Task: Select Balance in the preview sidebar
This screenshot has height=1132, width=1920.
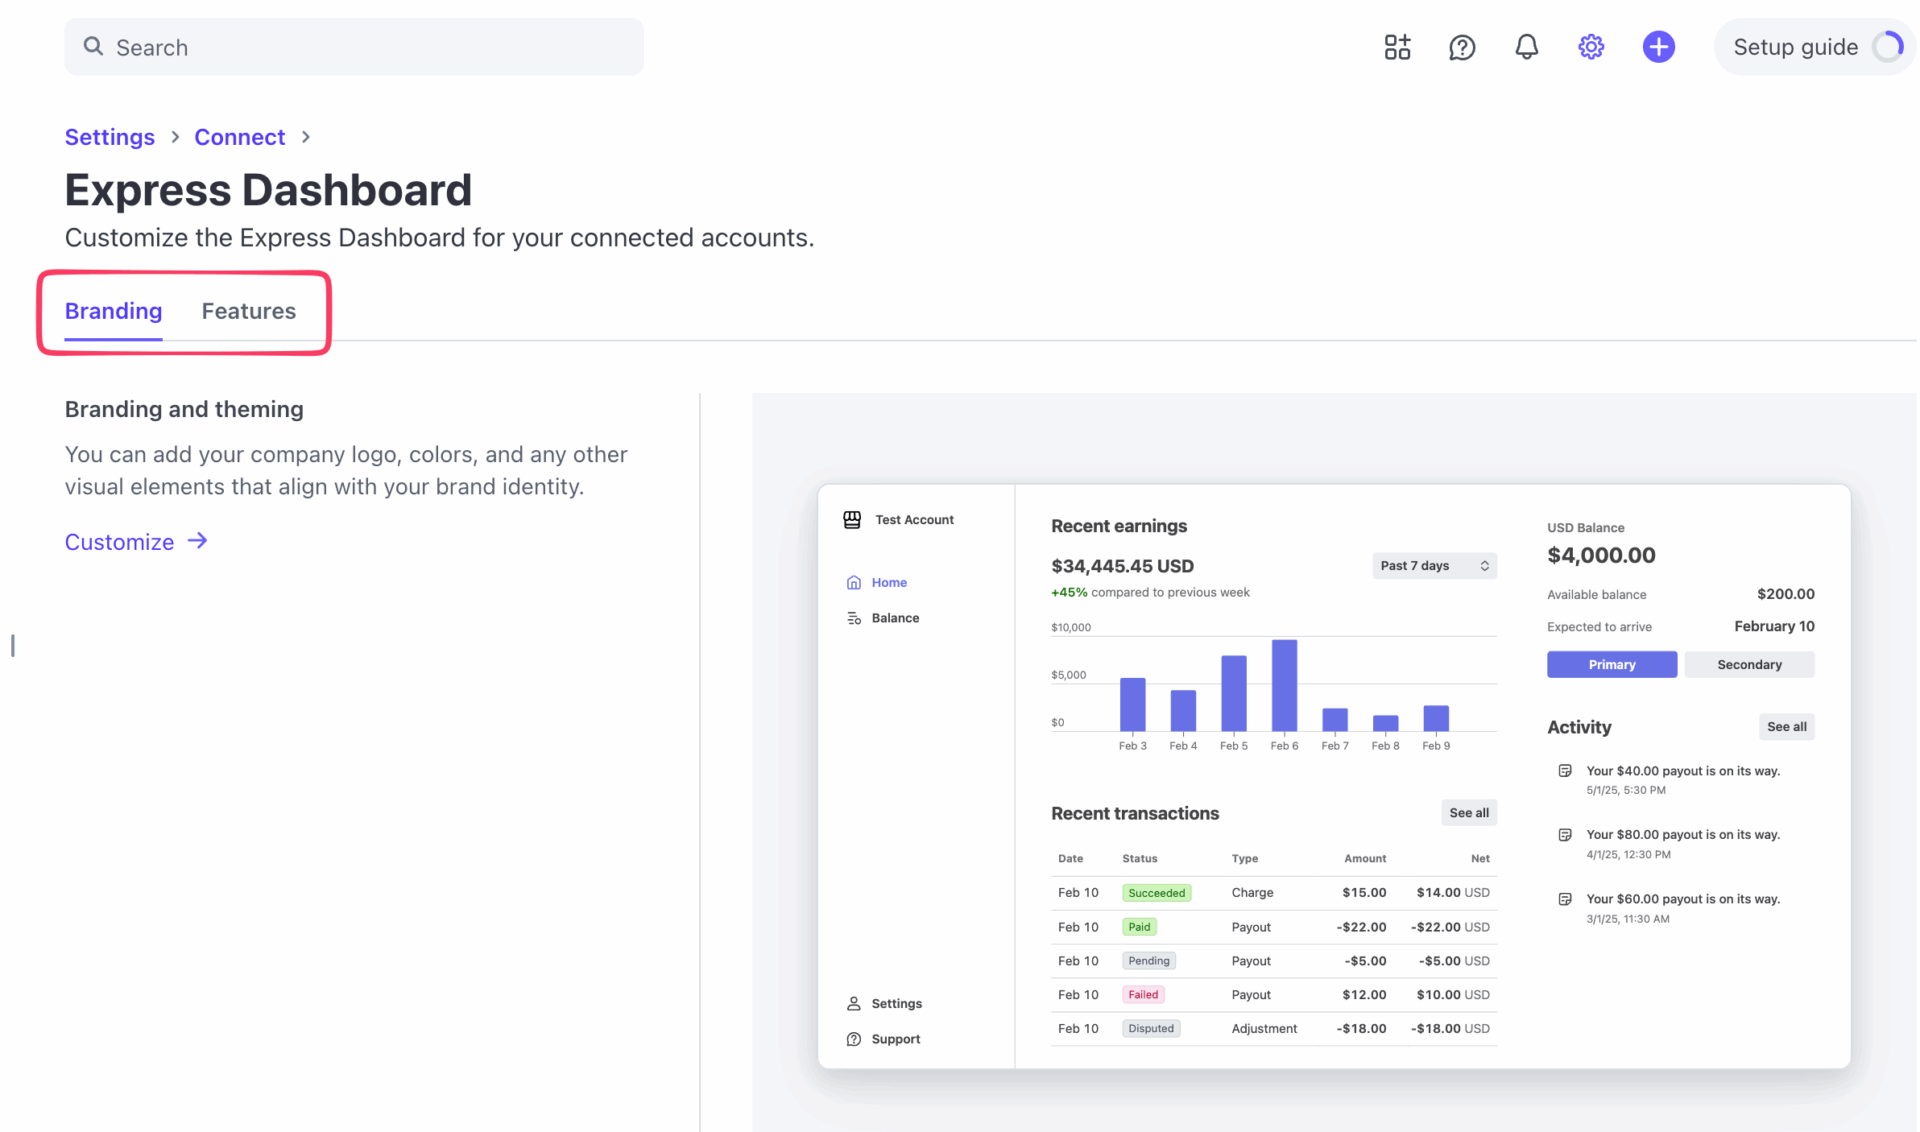Action: click(895, 617)
